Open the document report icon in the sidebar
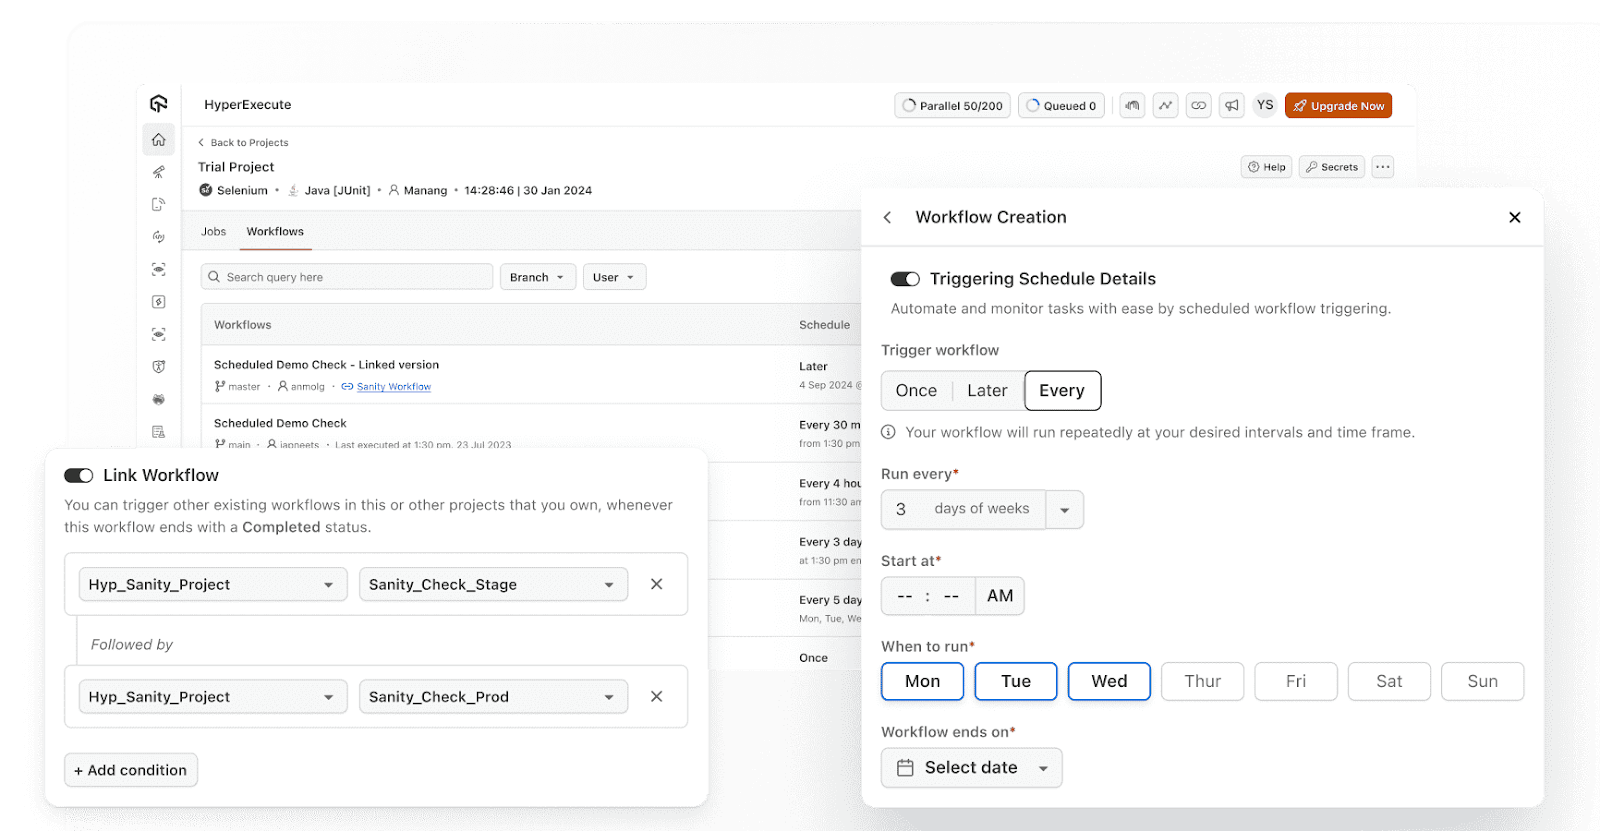Image resolution: width=1600 pixels, height=831 pixels. pyautogui.click(x=158, y=432)
